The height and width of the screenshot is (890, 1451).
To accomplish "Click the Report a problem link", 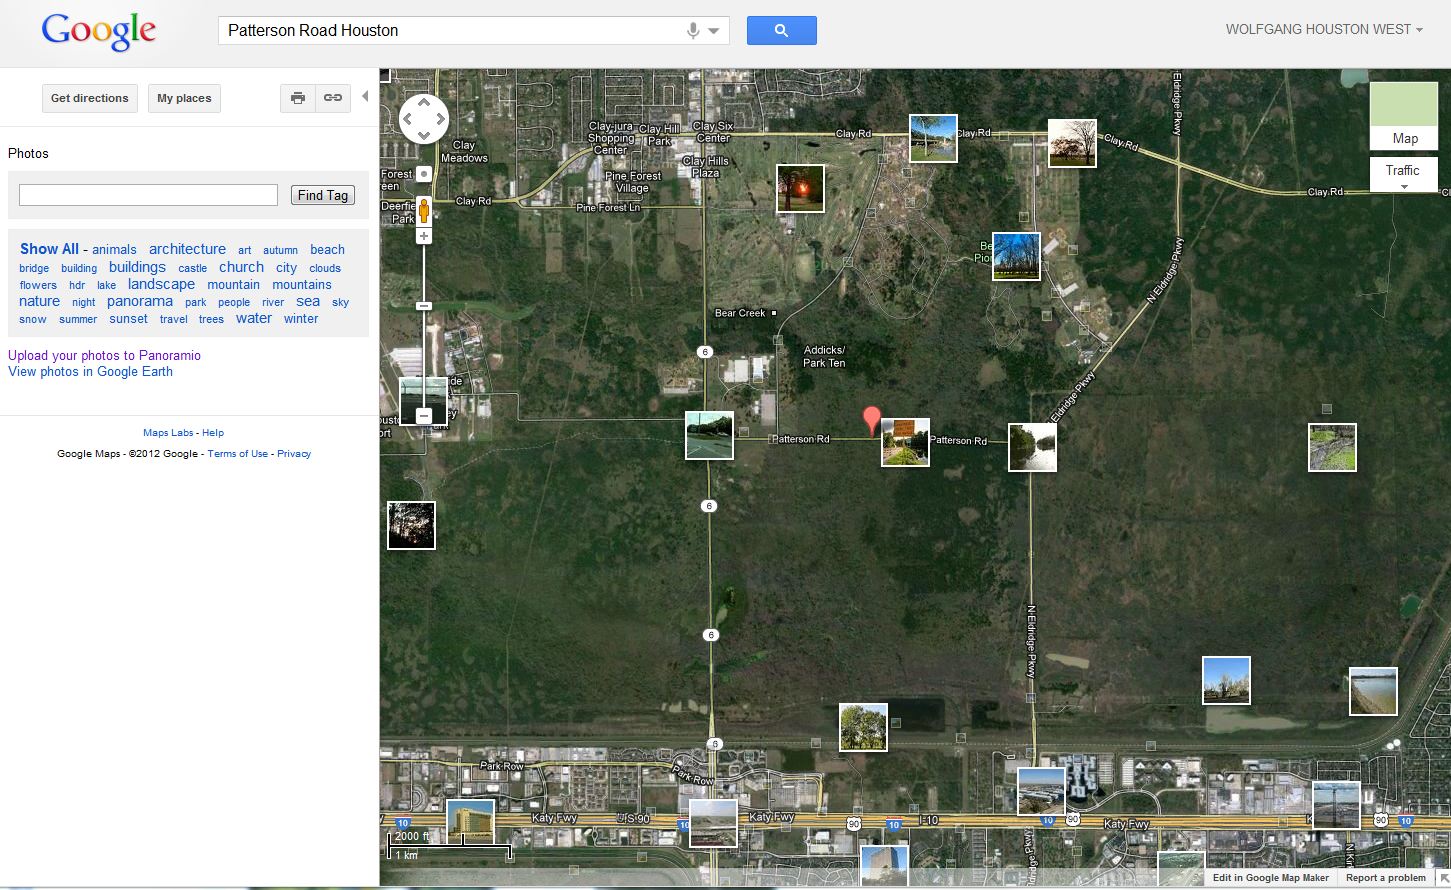I will (x=1384, y=877).
